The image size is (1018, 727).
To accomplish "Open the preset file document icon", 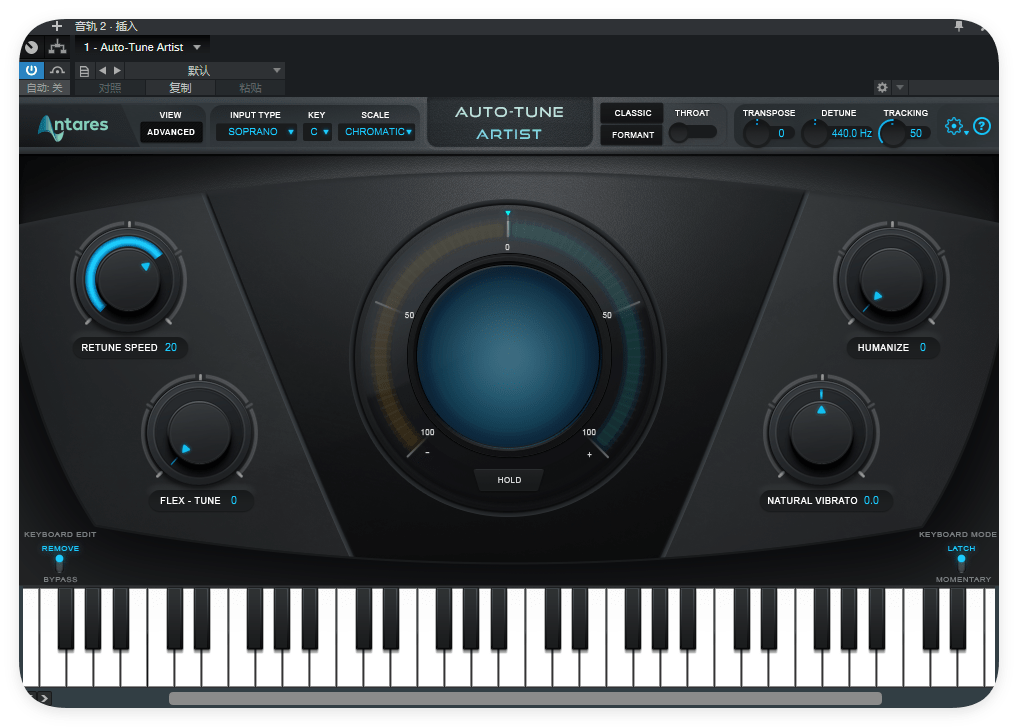I will [x=84, y=71].
